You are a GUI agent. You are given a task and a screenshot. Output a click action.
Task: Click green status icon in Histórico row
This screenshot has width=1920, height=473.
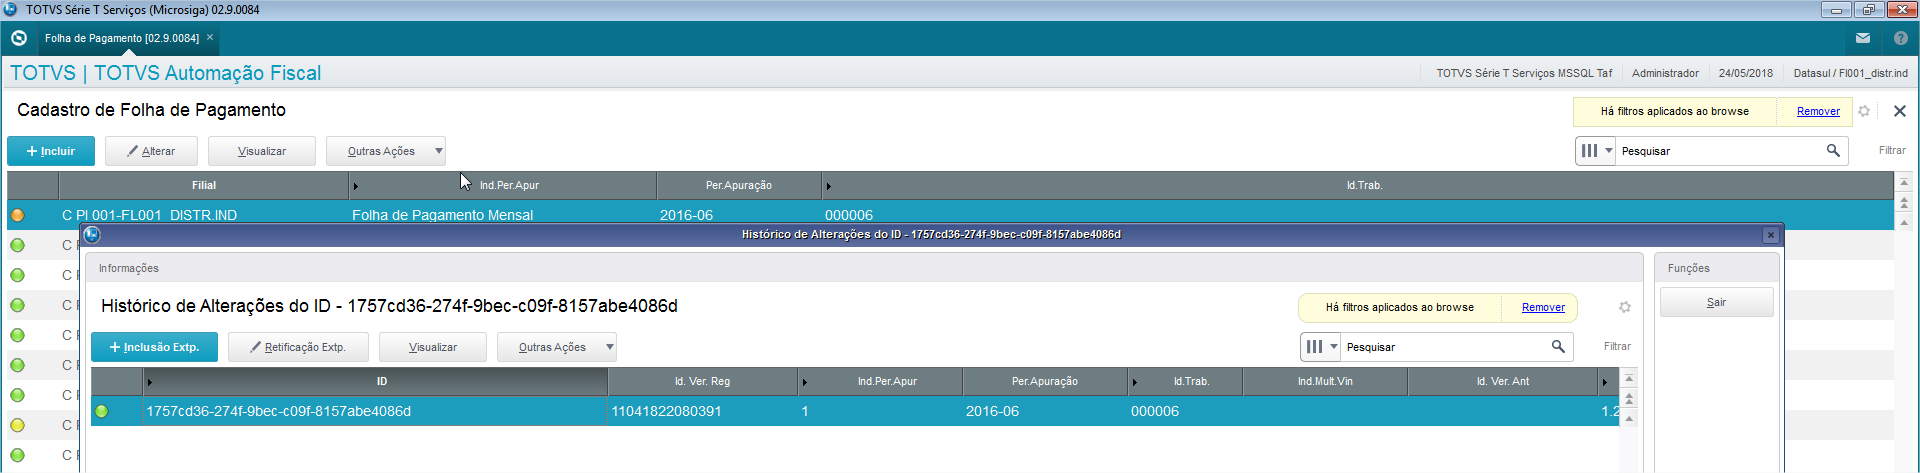[x=102, y=411]
